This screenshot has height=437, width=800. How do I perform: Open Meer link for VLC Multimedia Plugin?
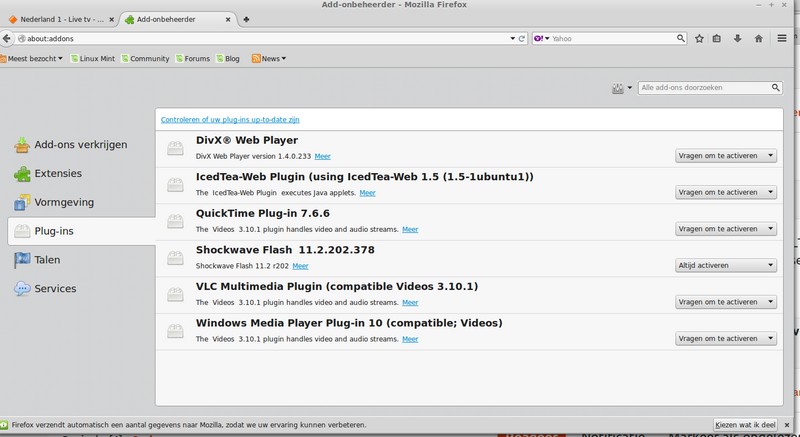(x=410, y=302)
